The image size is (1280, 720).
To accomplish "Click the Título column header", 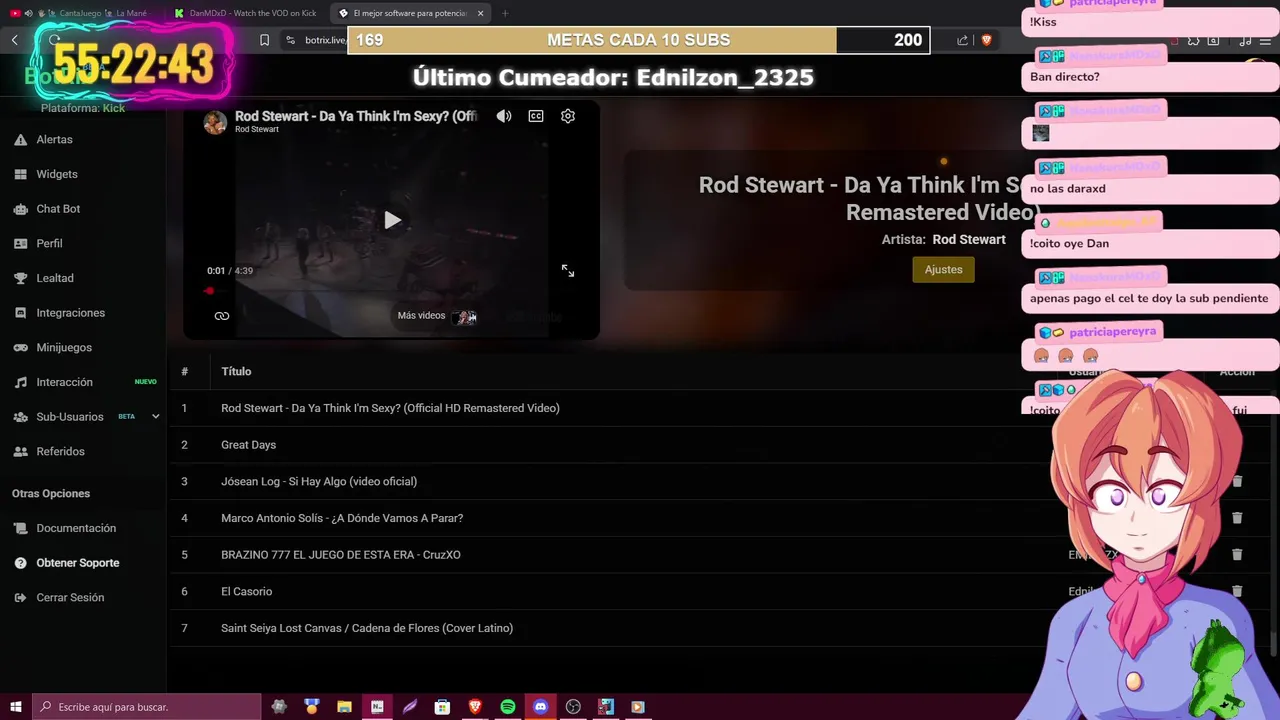I will [236, 371].
